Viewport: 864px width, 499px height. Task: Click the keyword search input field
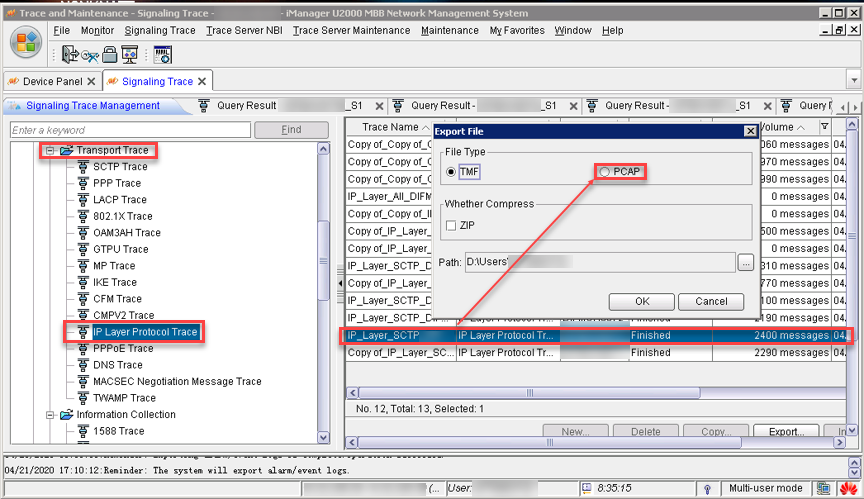tap(129, 130)
